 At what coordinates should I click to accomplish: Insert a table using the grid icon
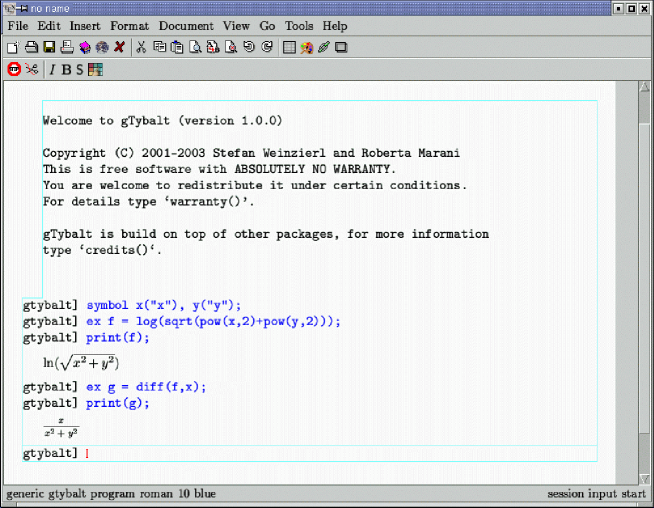click(290, 47)
